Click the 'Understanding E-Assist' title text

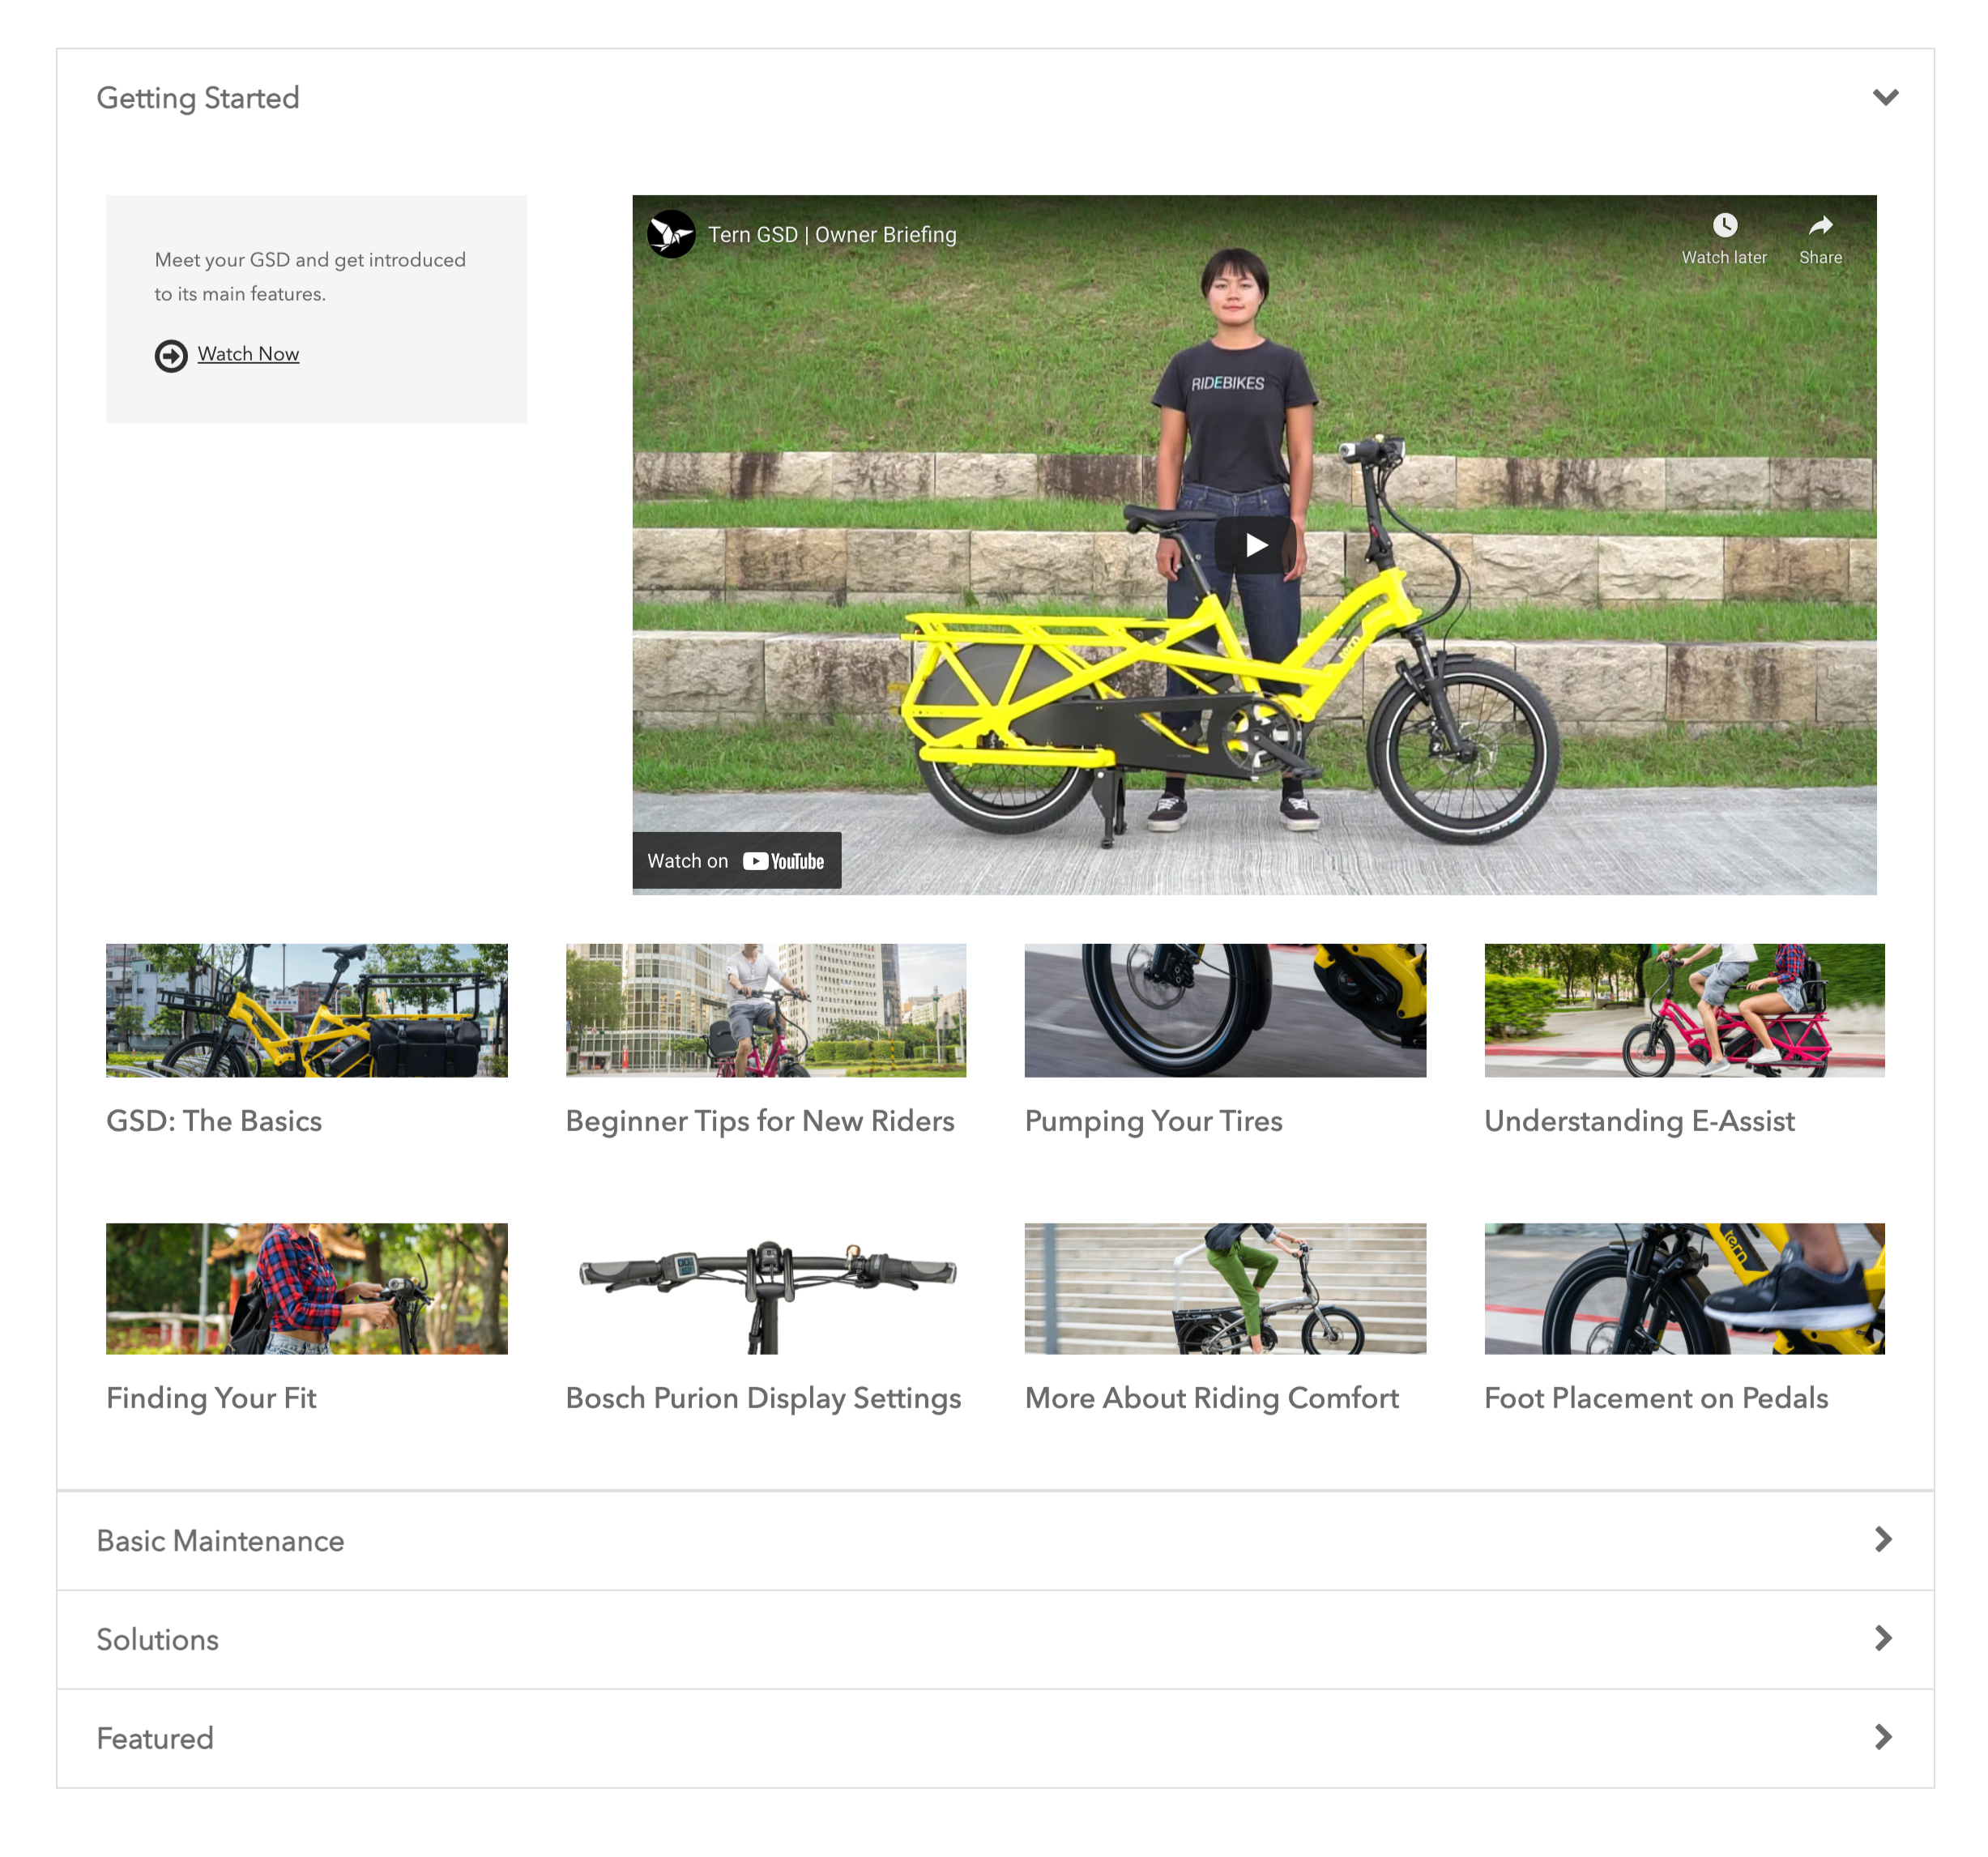[1639, 1121]
